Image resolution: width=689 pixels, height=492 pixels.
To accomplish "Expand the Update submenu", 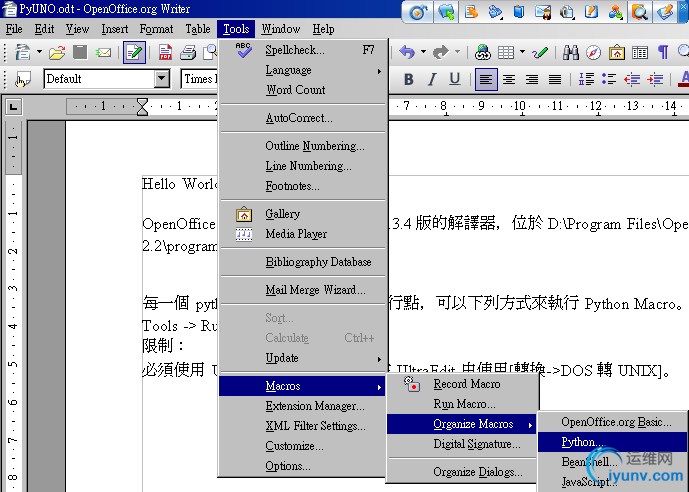I will click(x=303, y=358).
